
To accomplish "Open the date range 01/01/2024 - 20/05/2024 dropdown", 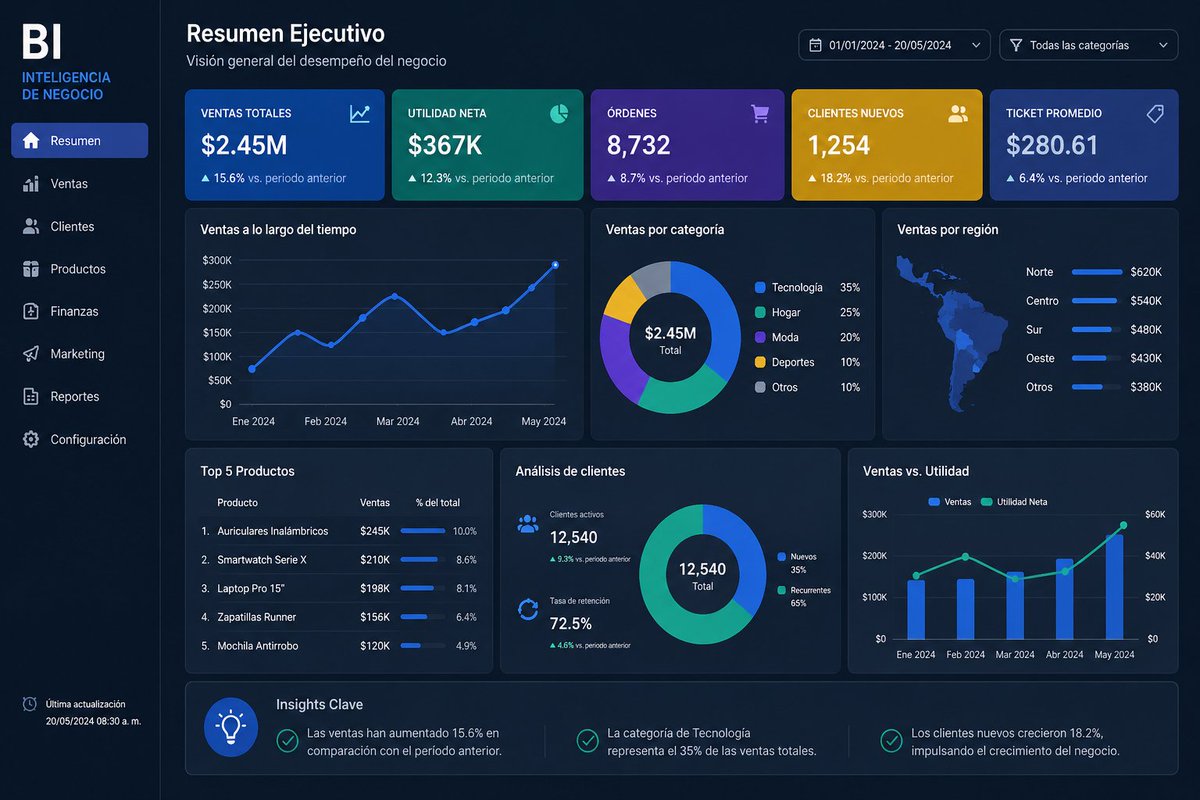I will coord(893,44).
